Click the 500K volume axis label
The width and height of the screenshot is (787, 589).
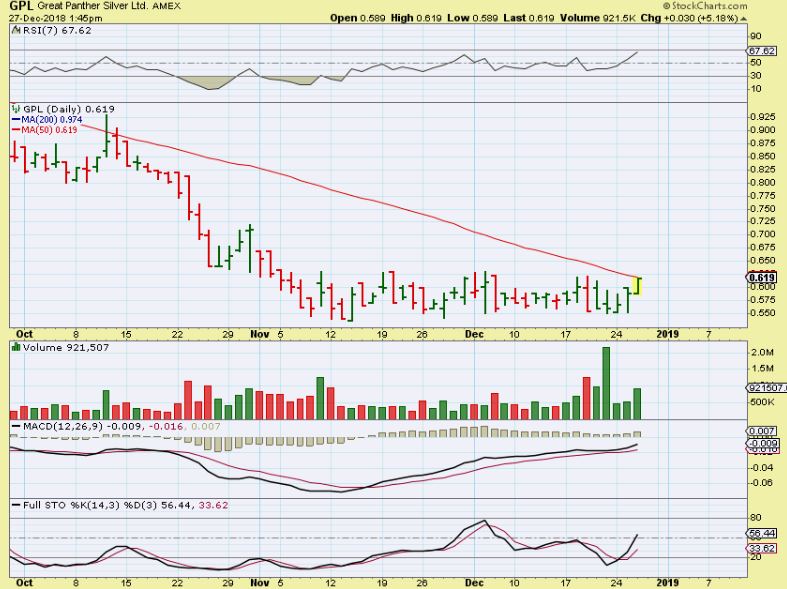762,402
